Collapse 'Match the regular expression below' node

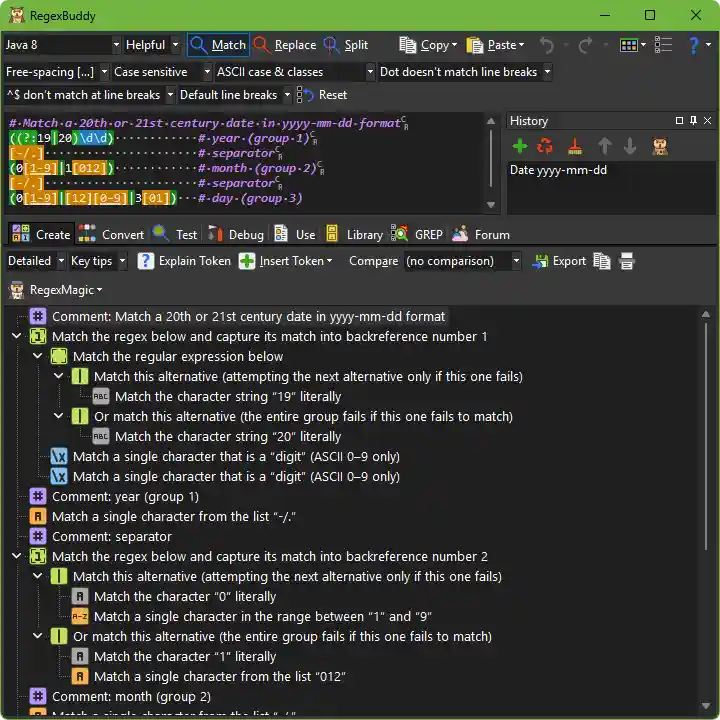[x=38, y=356]
